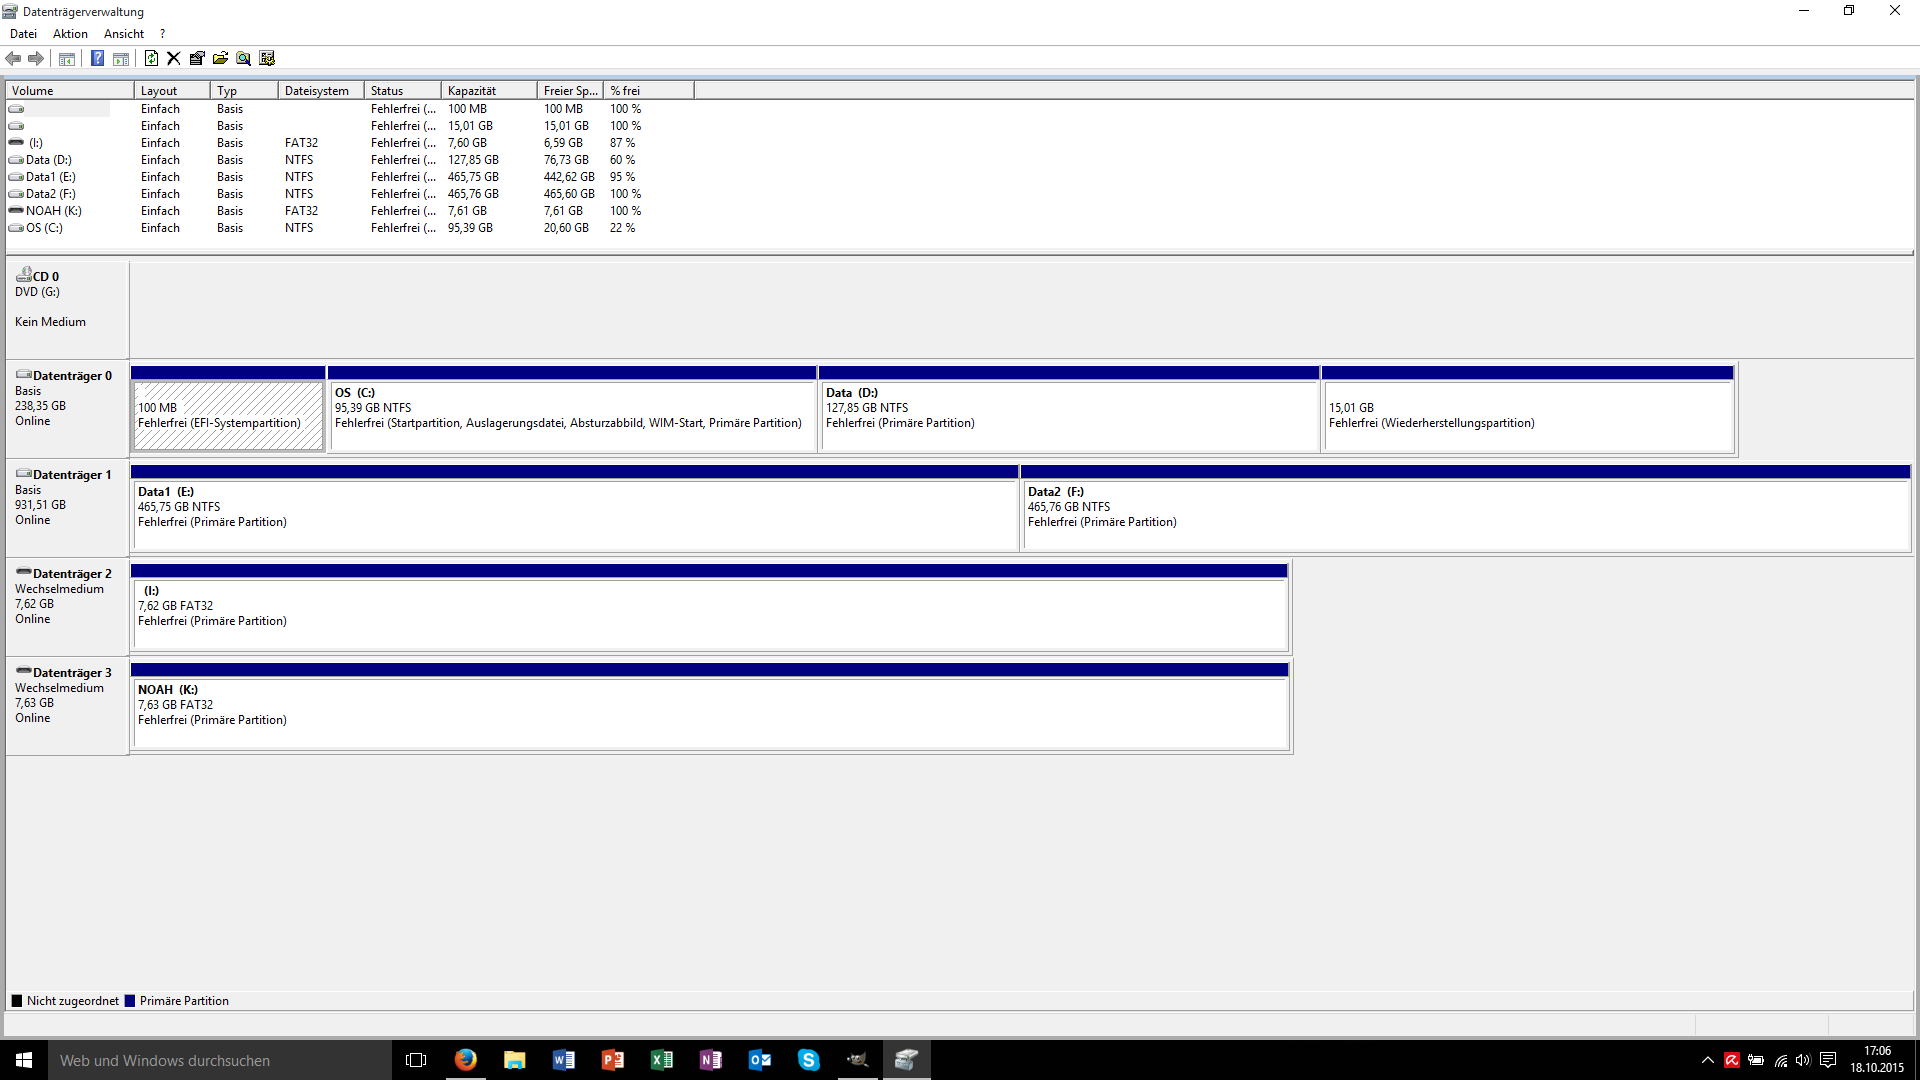Click the Show/Hide action pane icon
This screenshot has height=1080, width=1920.
point(121,58)
